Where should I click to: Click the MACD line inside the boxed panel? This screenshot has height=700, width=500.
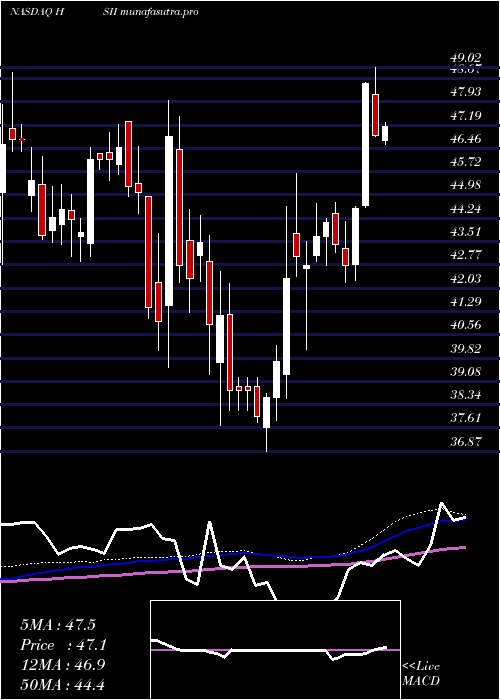pyautogui.click(x=268, y=650)
